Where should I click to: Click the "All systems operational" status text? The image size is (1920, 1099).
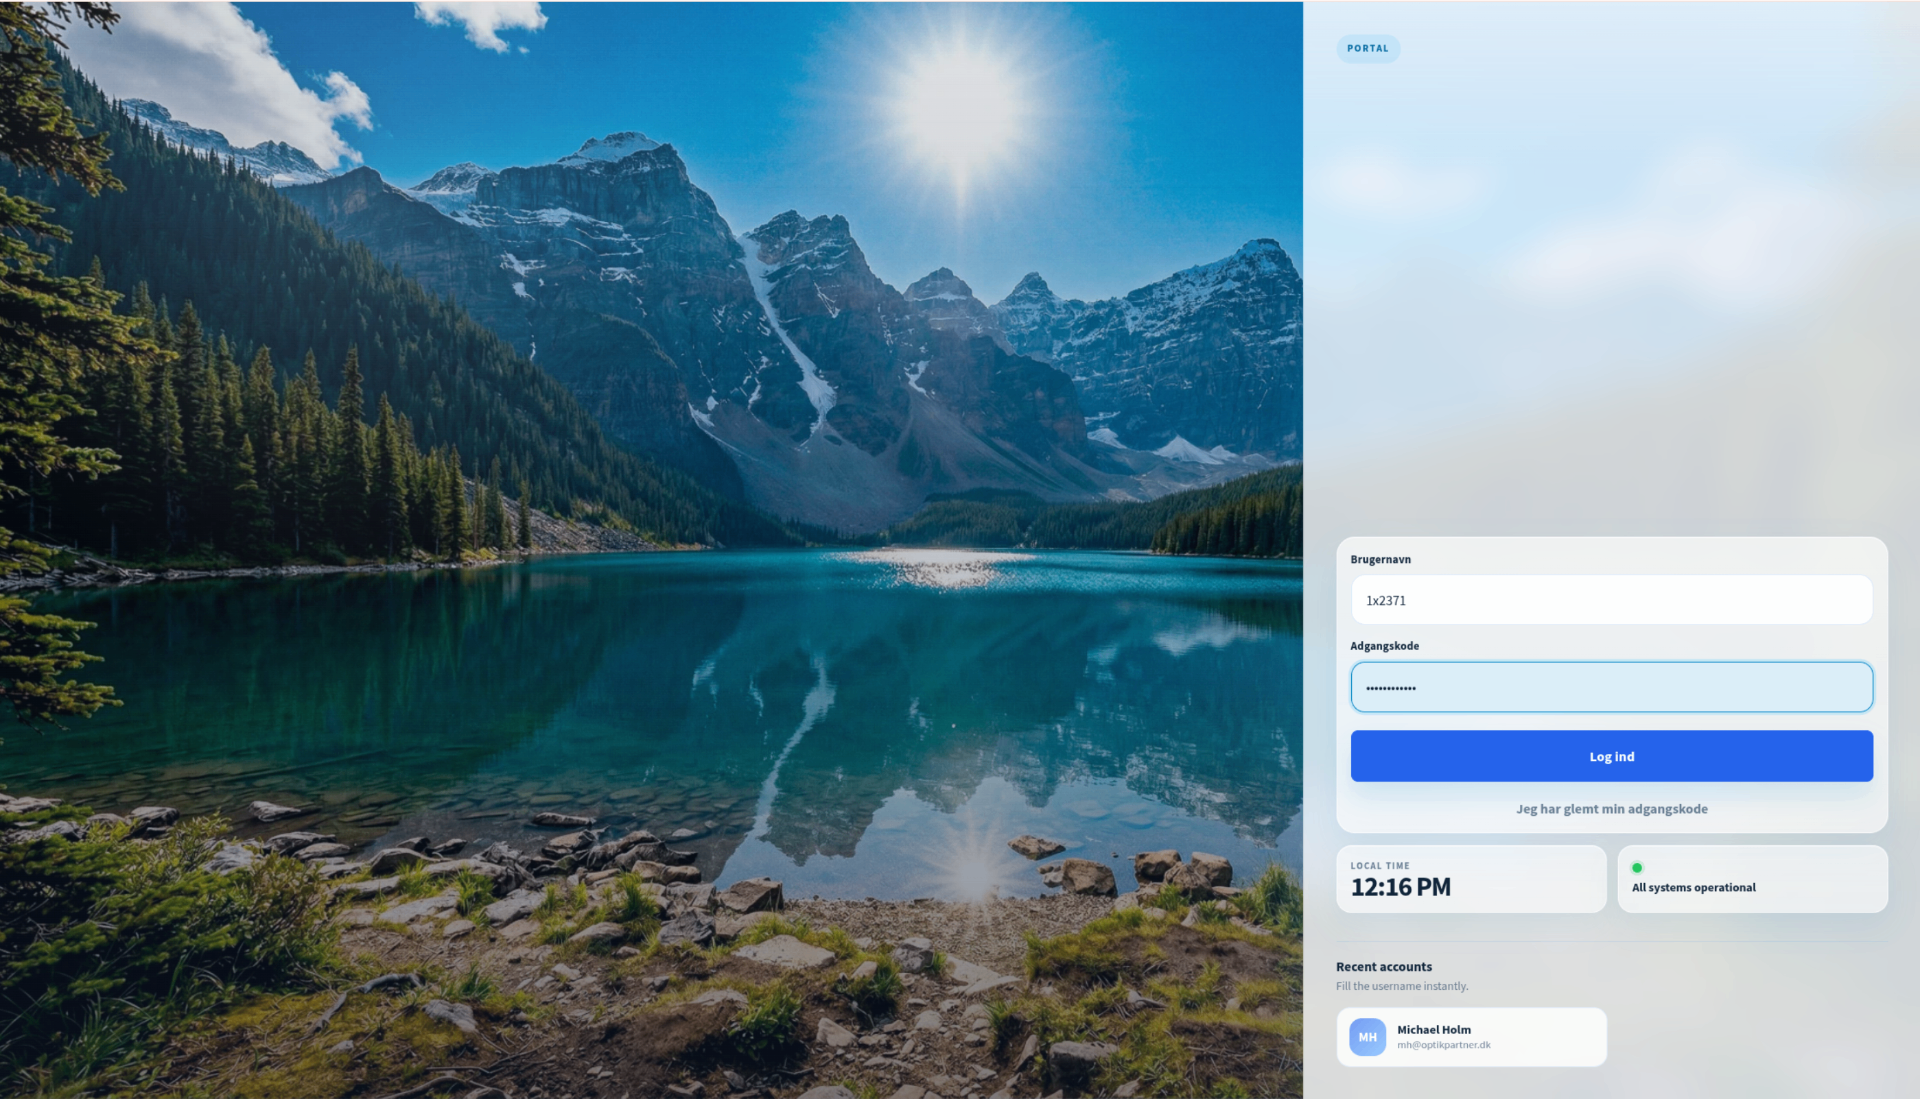[x=1693, y=888]
